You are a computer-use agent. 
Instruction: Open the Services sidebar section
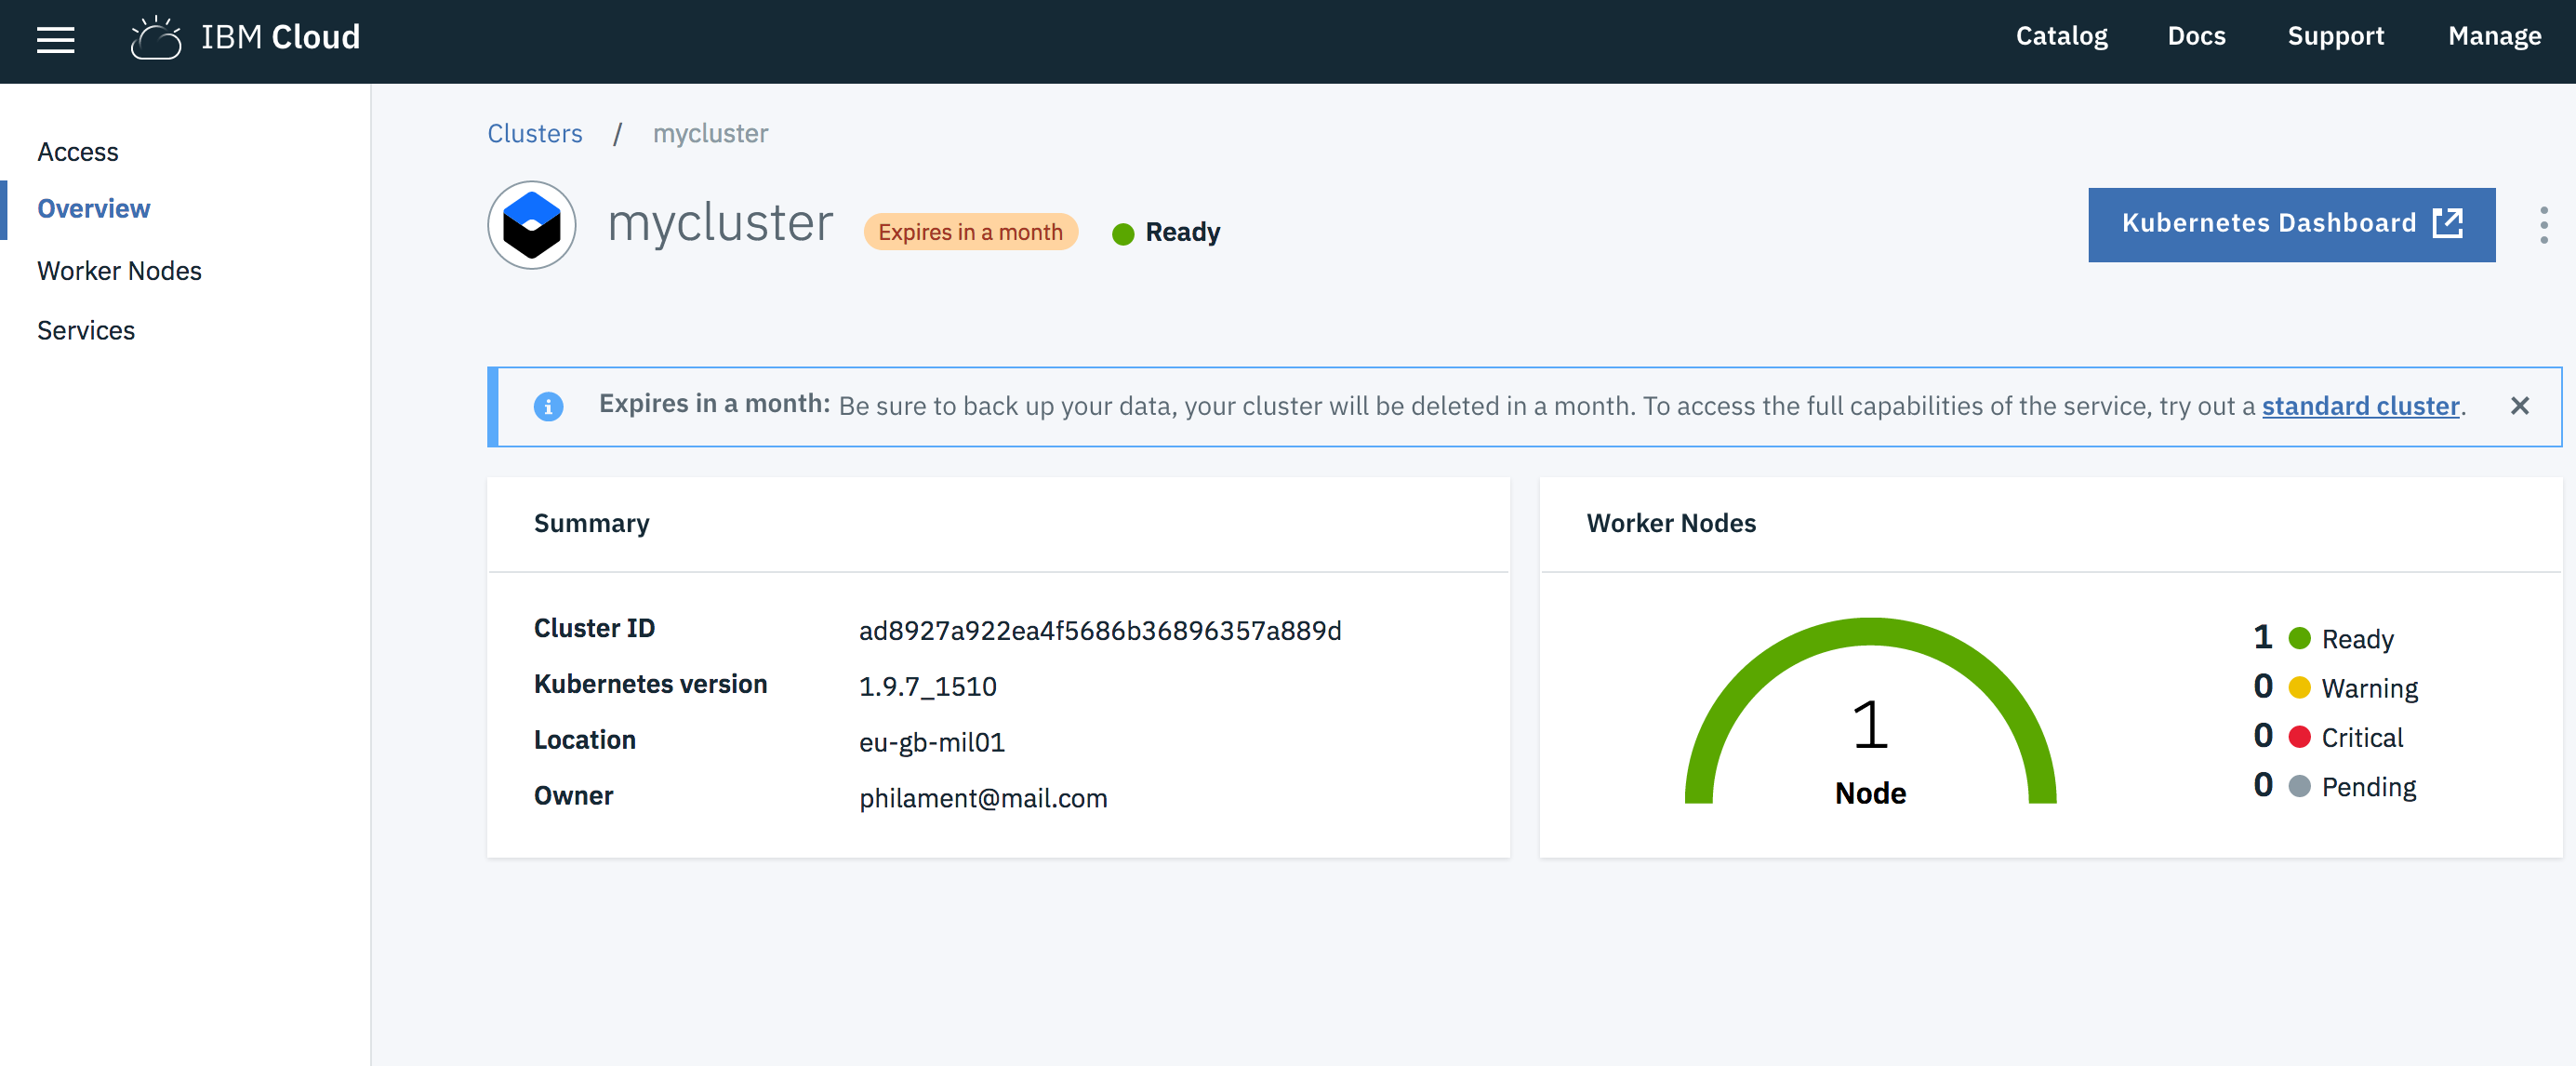pos(86,330)
